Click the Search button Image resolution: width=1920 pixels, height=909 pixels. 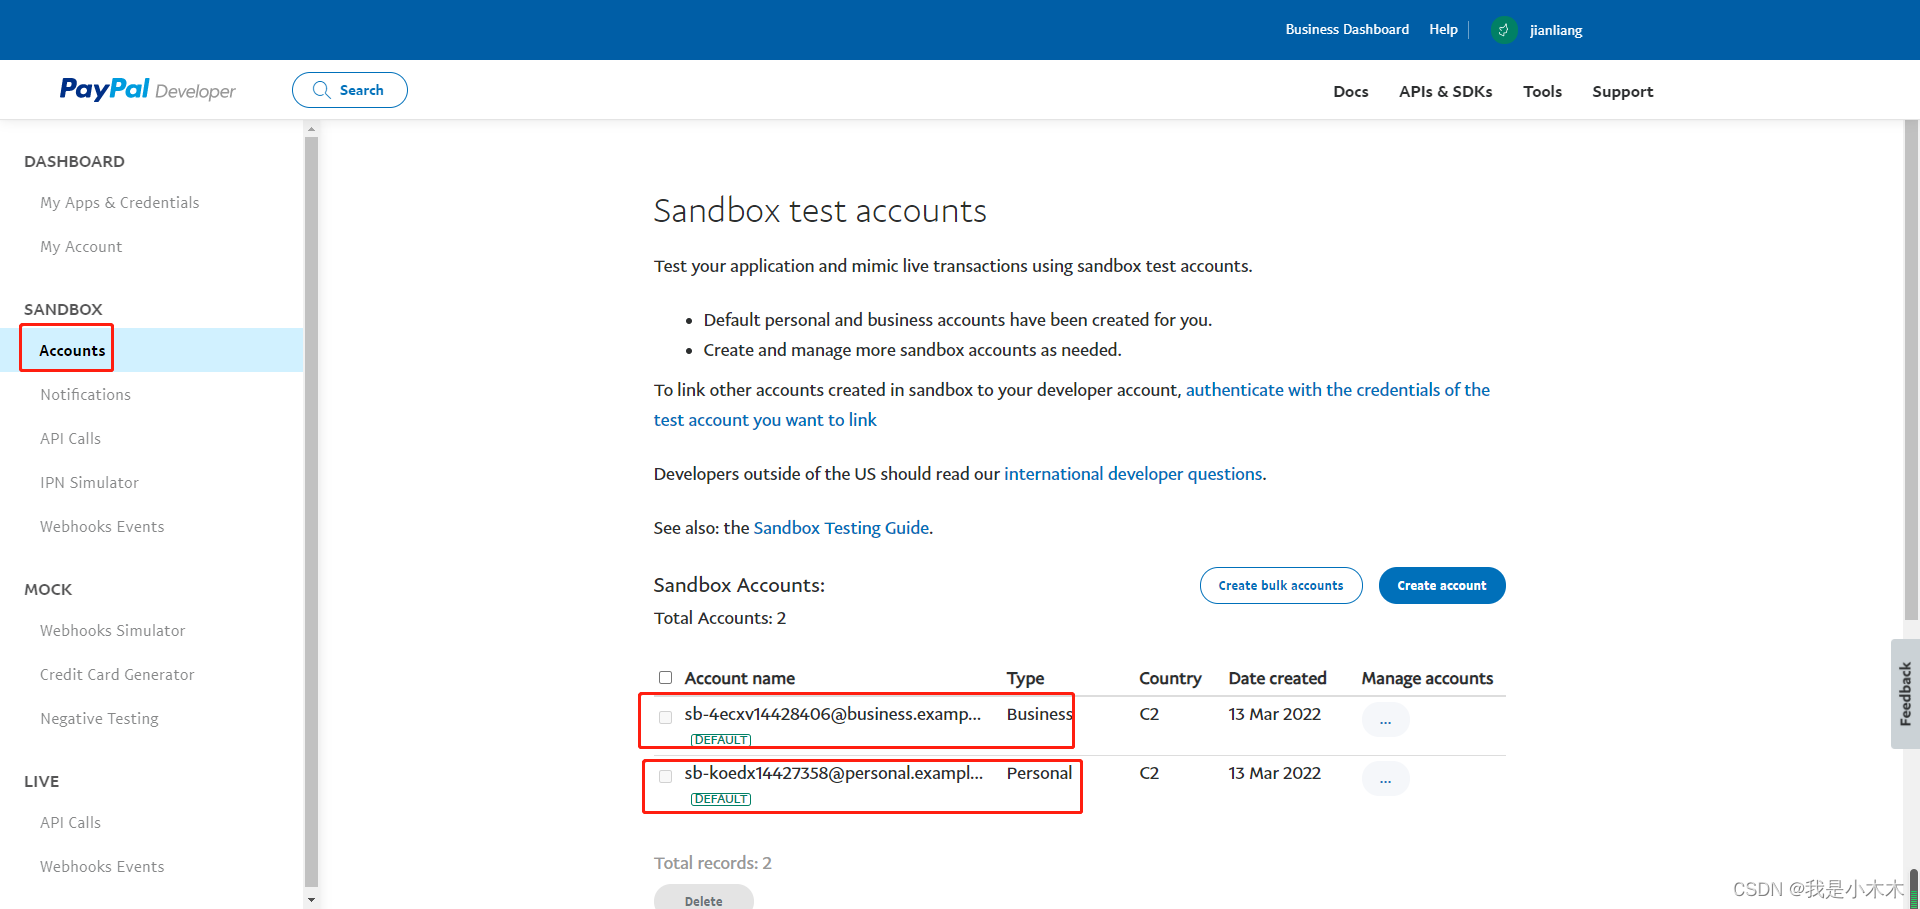(350, 90)
